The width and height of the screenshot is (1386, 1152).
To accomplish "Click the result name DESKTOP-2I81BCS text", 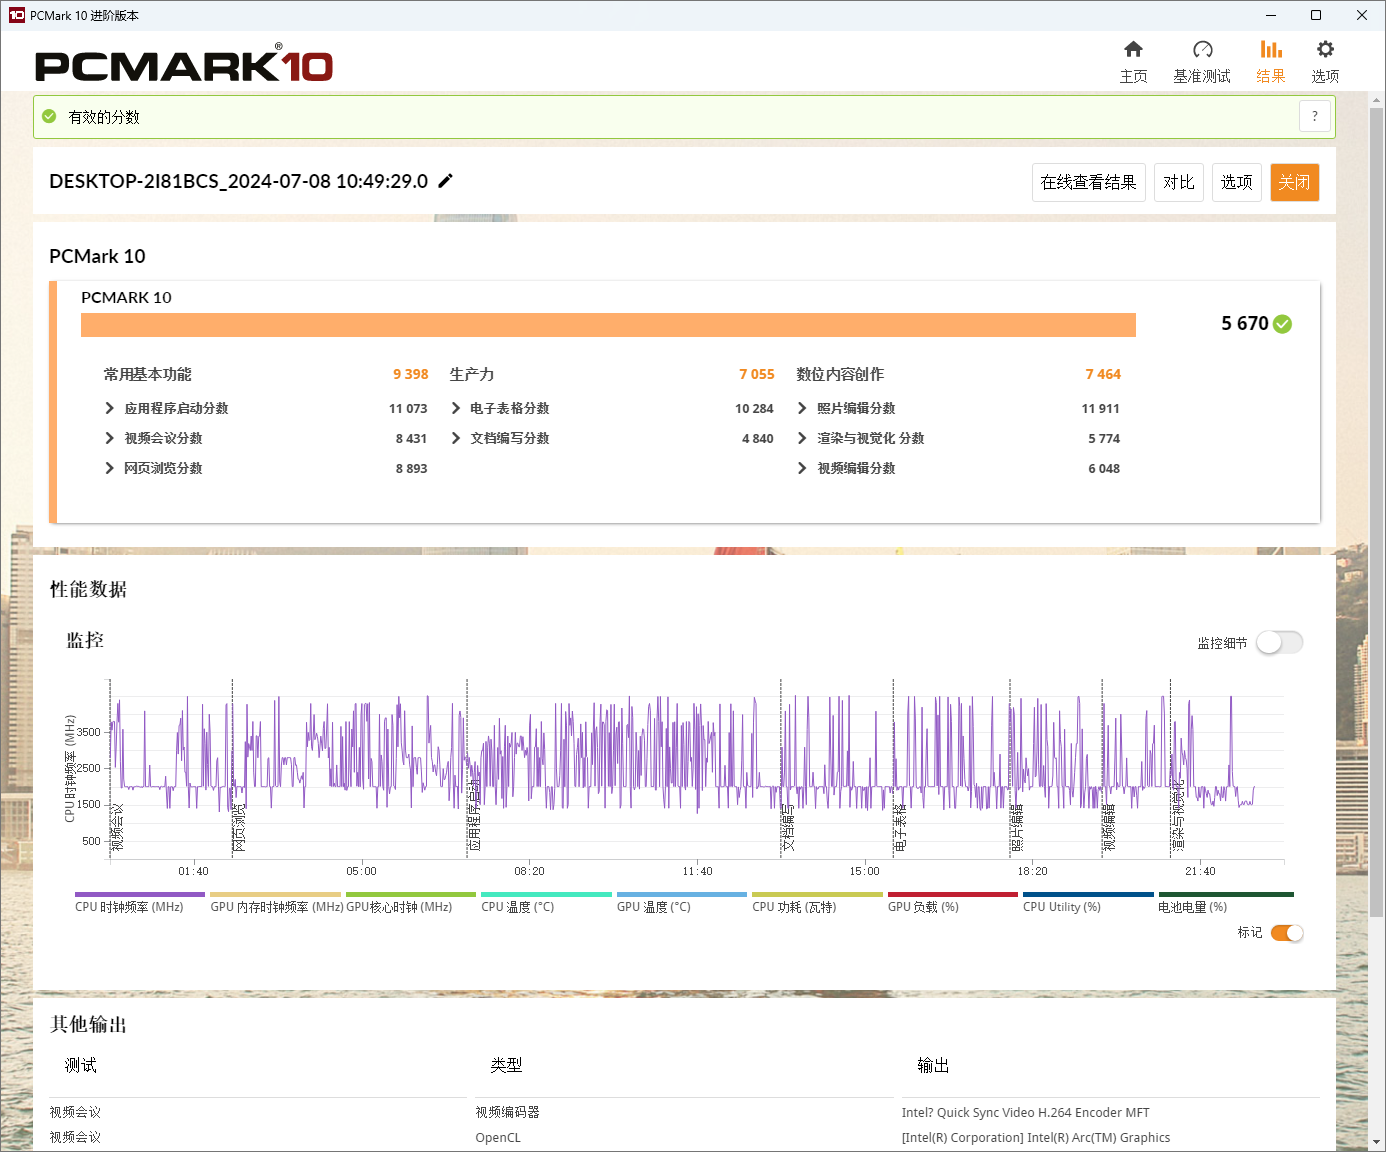I will click(238, 181).
